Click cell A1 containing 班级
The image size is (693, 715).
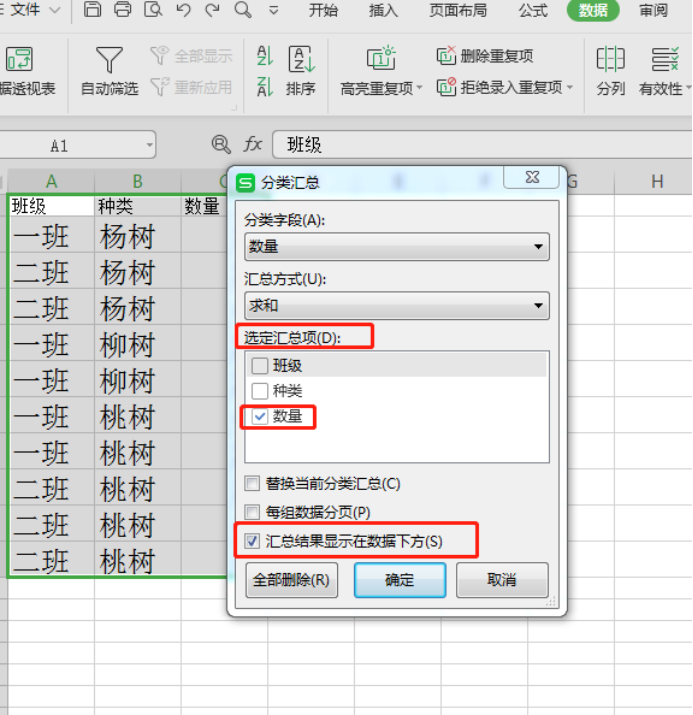[x=52, y=206]
